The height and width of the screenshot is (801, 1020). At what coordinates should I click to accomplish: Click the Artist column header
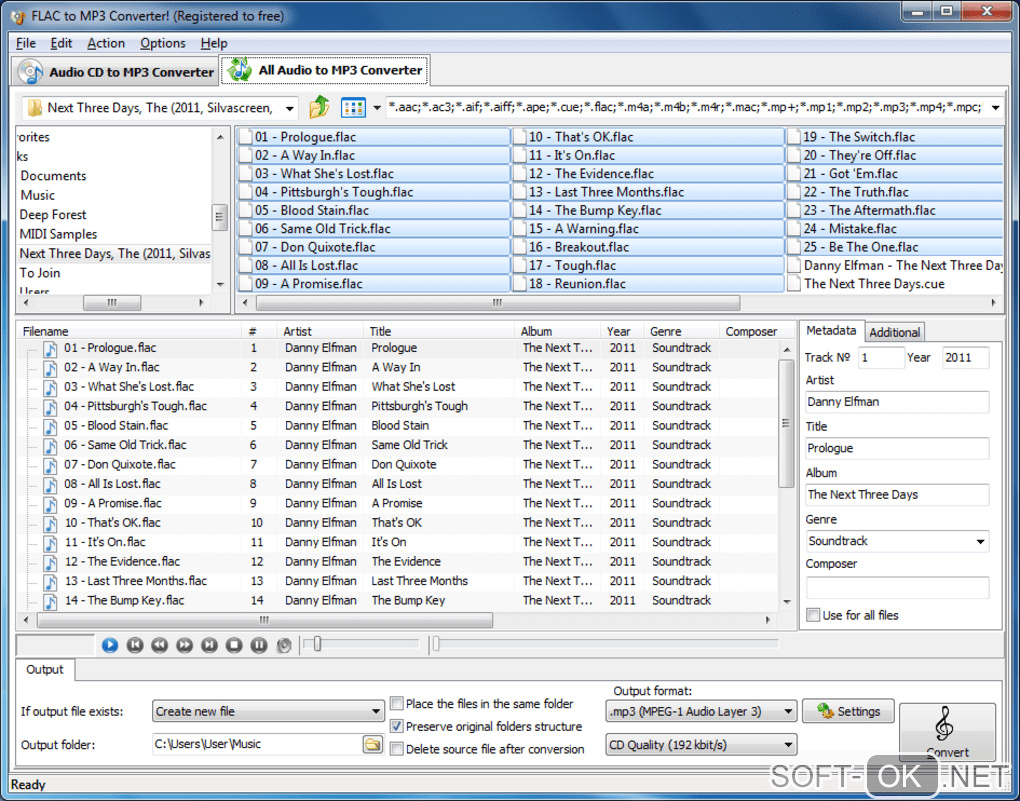pos(319,331)
